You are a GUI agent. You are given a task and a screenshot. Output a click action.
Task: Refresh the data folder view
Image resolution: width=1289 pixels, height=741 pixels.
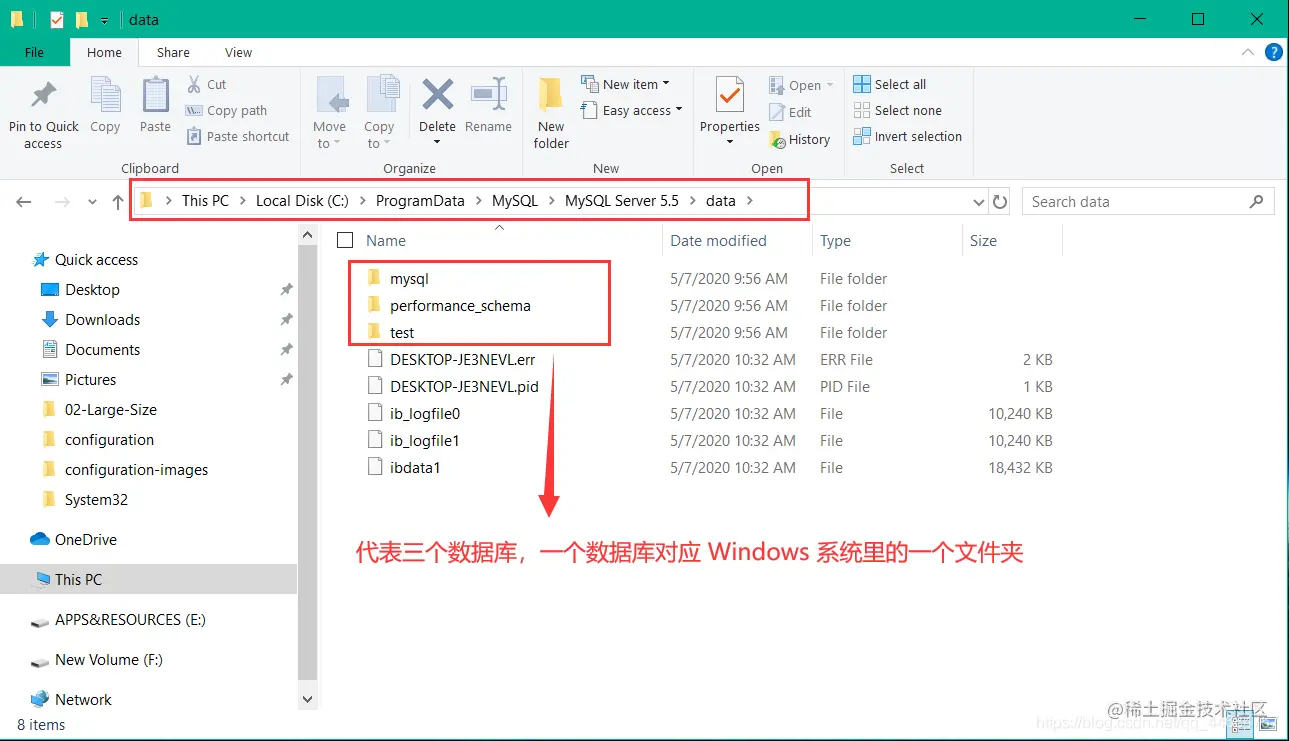tap(1000, 202)
